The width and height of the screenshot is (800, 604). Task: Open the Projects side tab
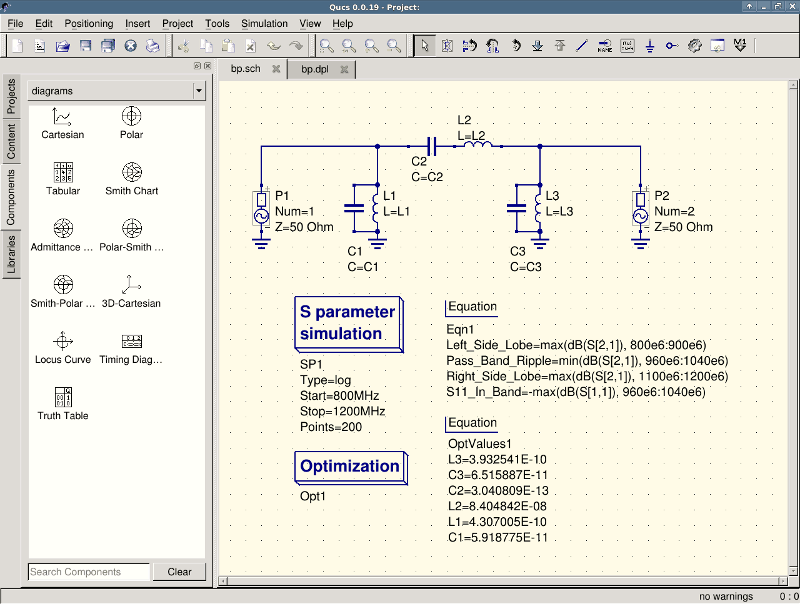click(11, 96)
